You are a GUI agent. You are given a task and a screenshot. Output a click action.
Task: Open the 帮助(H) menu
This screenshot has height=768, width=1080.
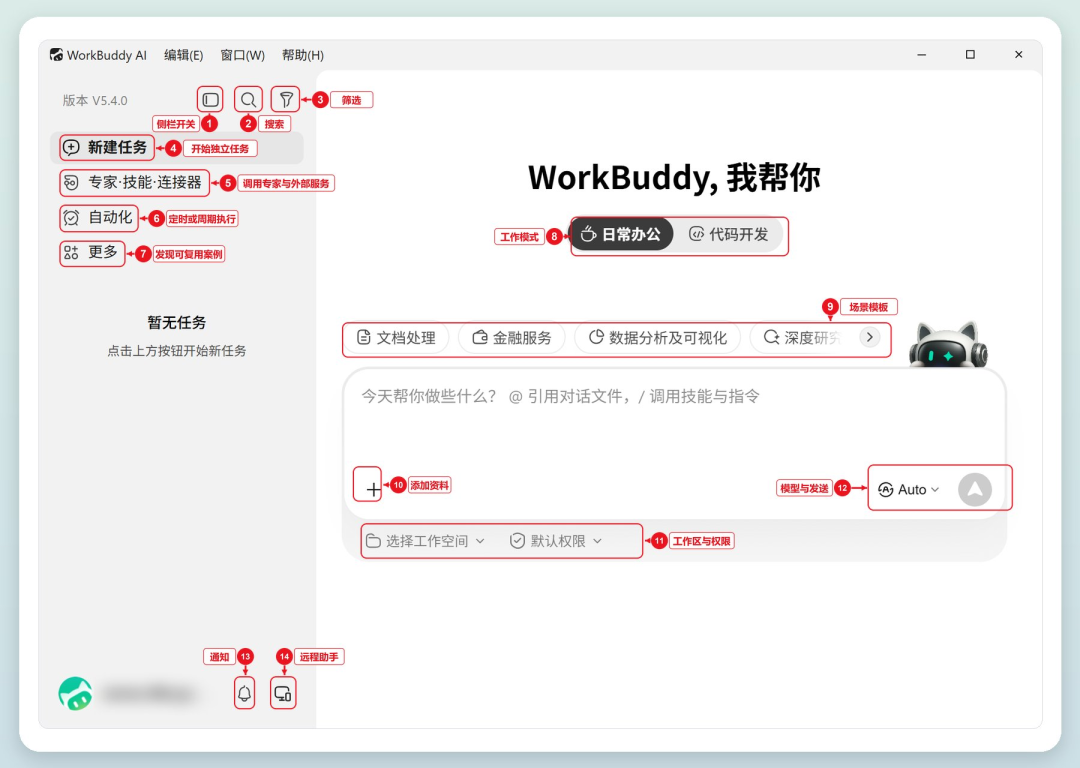[303, 55]
